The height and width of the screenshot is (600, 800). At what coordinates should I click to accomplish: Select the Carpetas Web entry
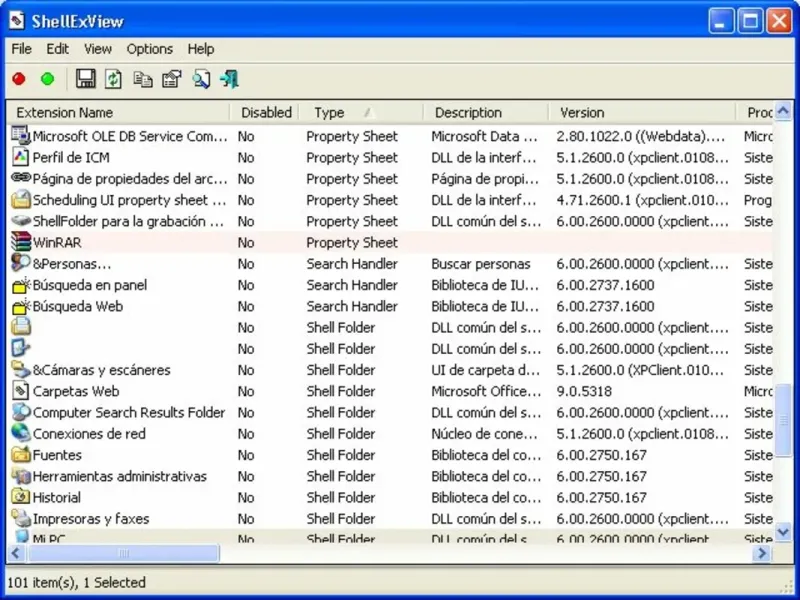coord(76,391)
